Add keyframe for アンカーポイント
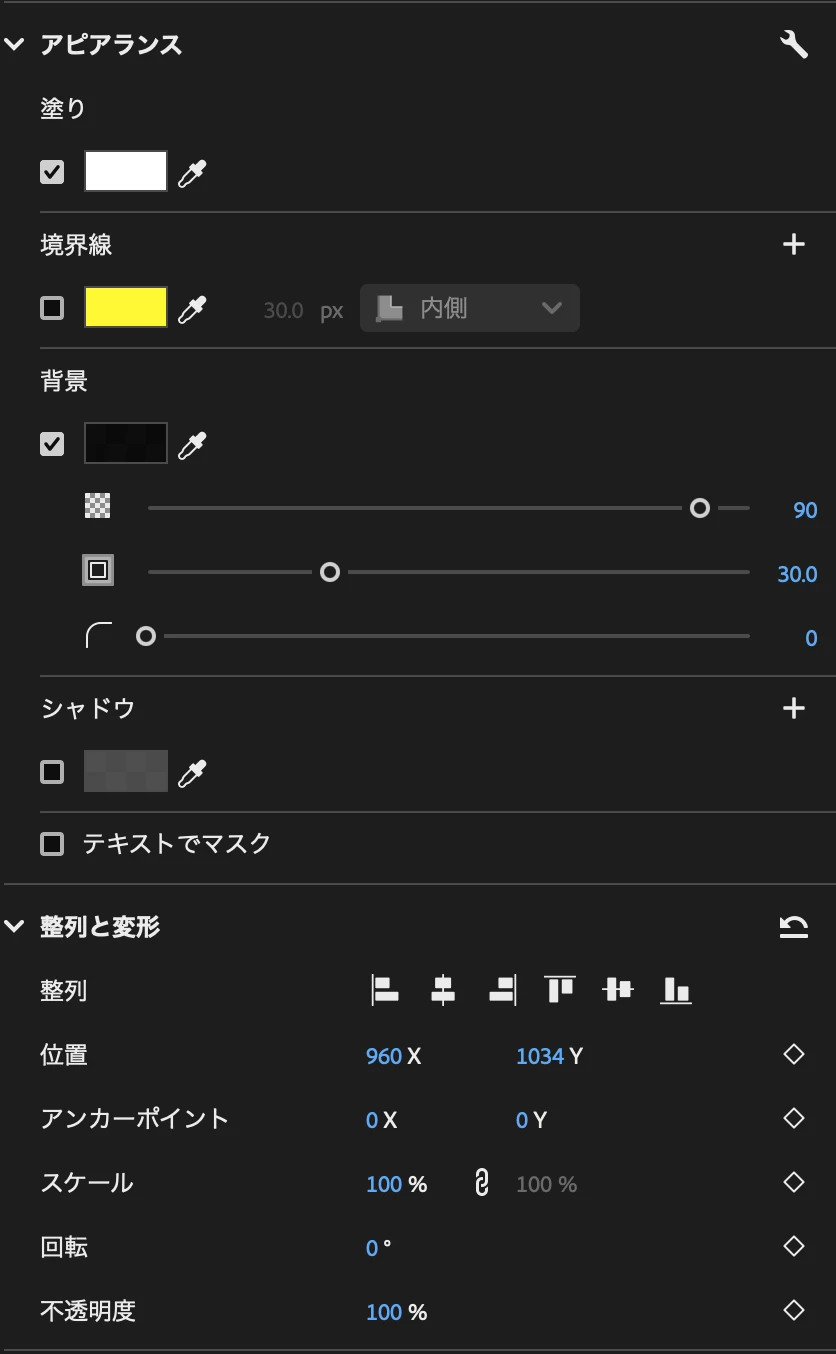This screenshot has width=836, height=1354. 794,1118
